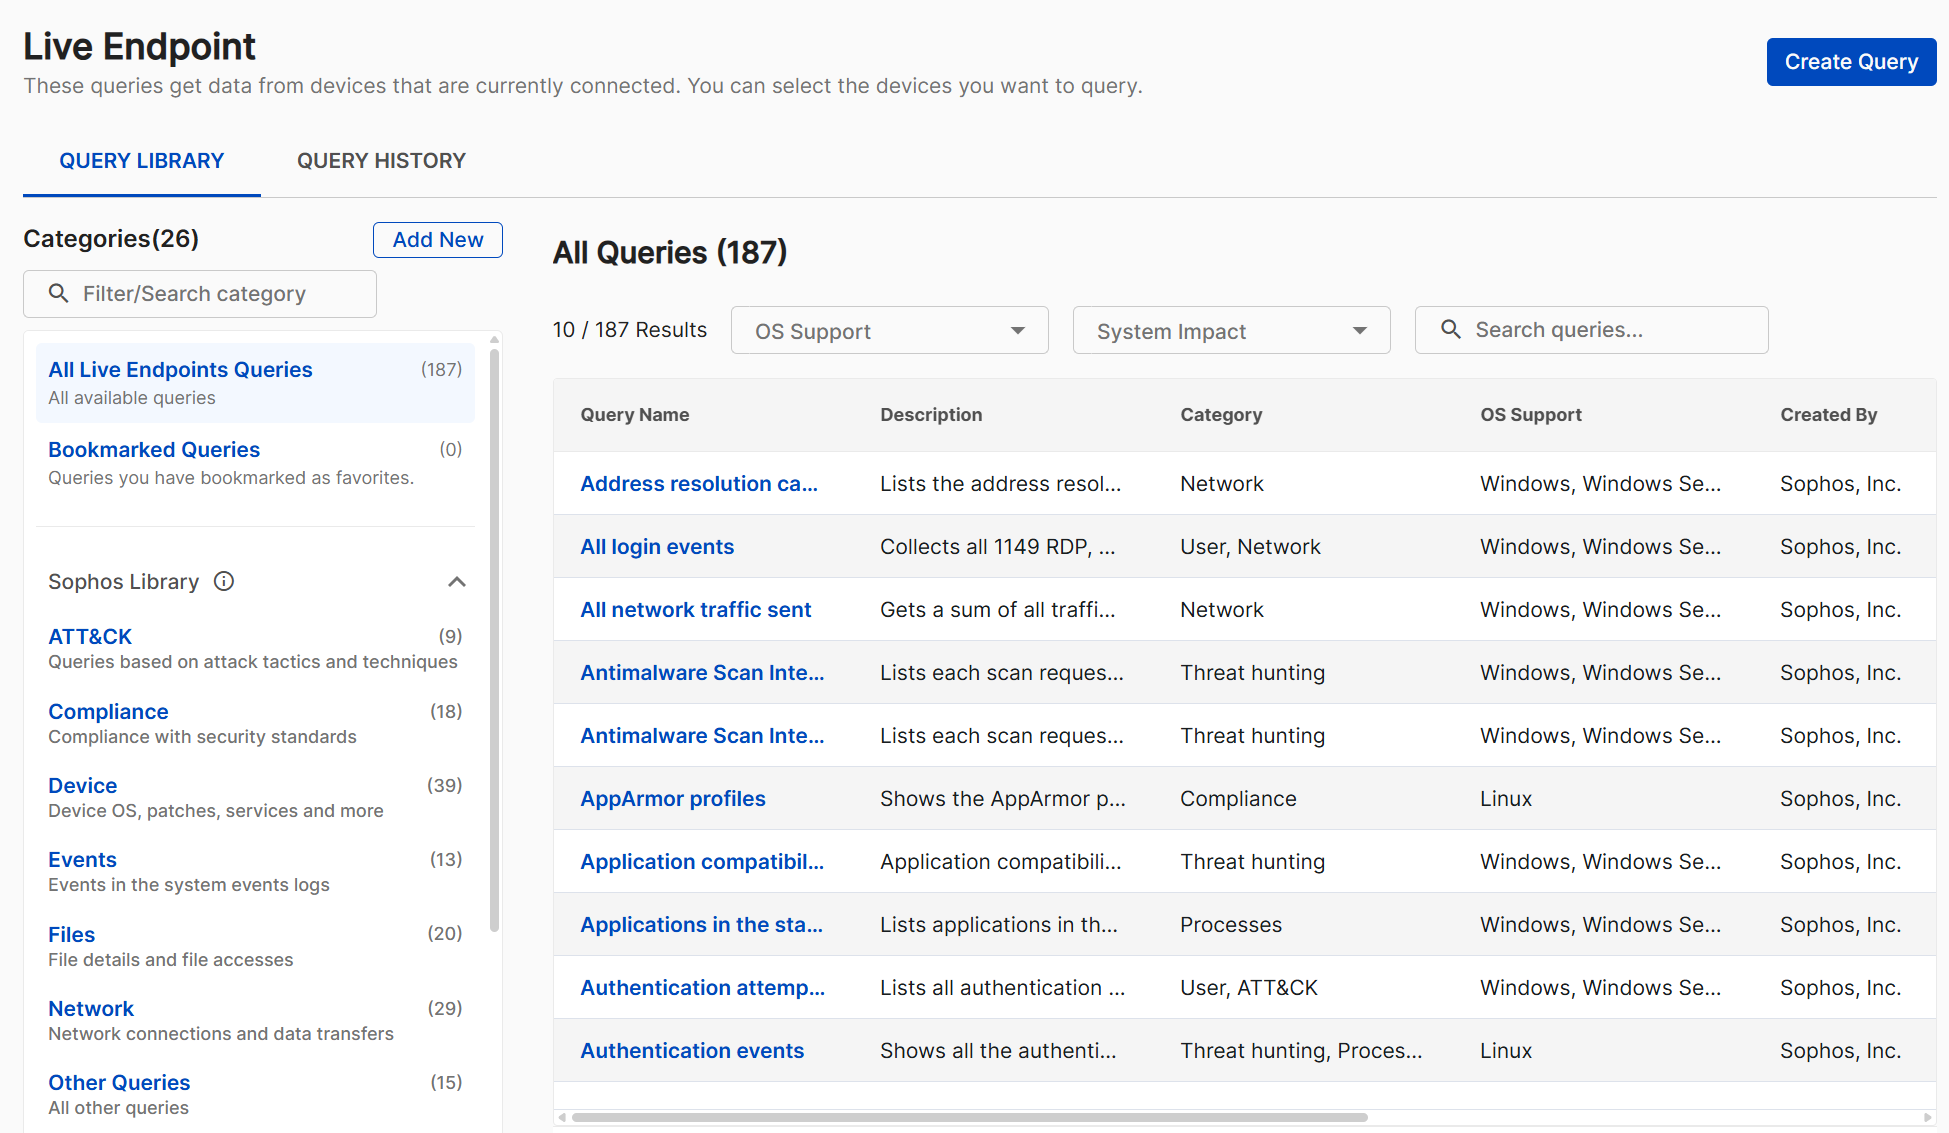
Task: Click 'Collects all 1149 RDP, ...' description
Action: [997, 547]
